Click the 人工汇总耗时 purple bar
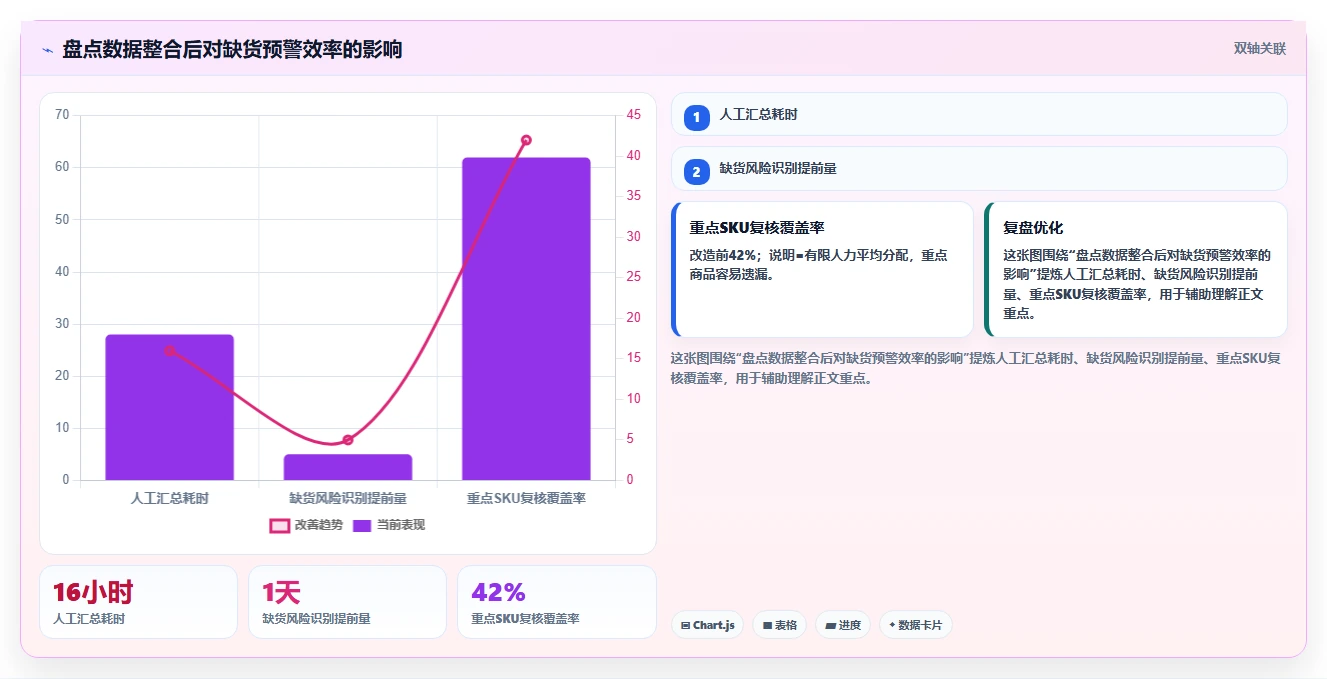This screenshot has height=679, width=1327. (169, 407)
